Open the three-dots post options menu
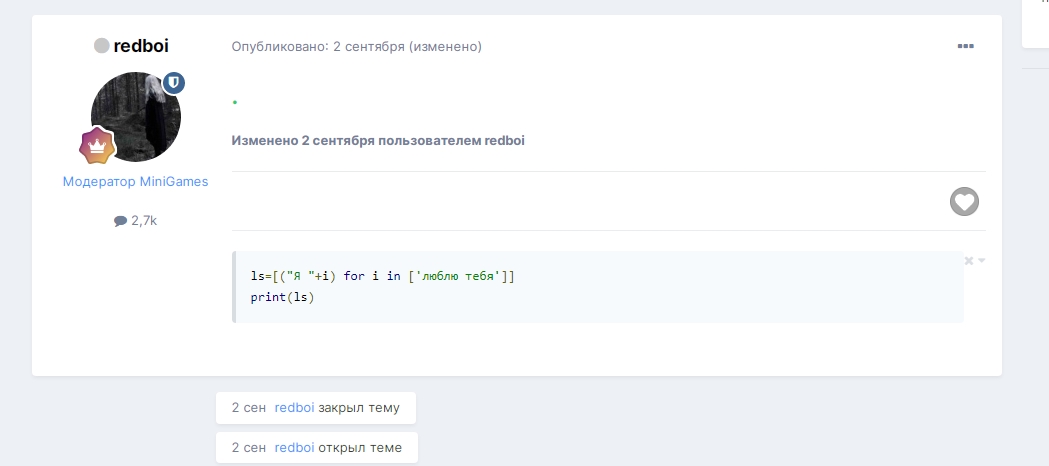 click(x=965, y=46)
